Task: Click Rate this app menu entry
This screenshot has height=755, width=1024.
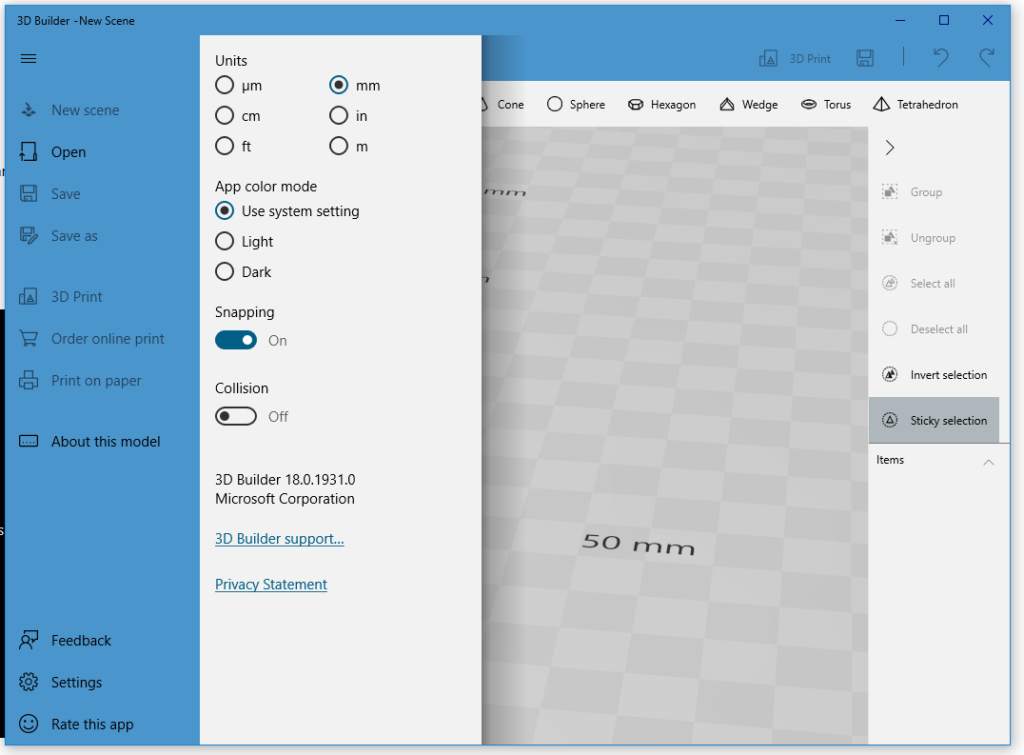Action: [92, 724]
